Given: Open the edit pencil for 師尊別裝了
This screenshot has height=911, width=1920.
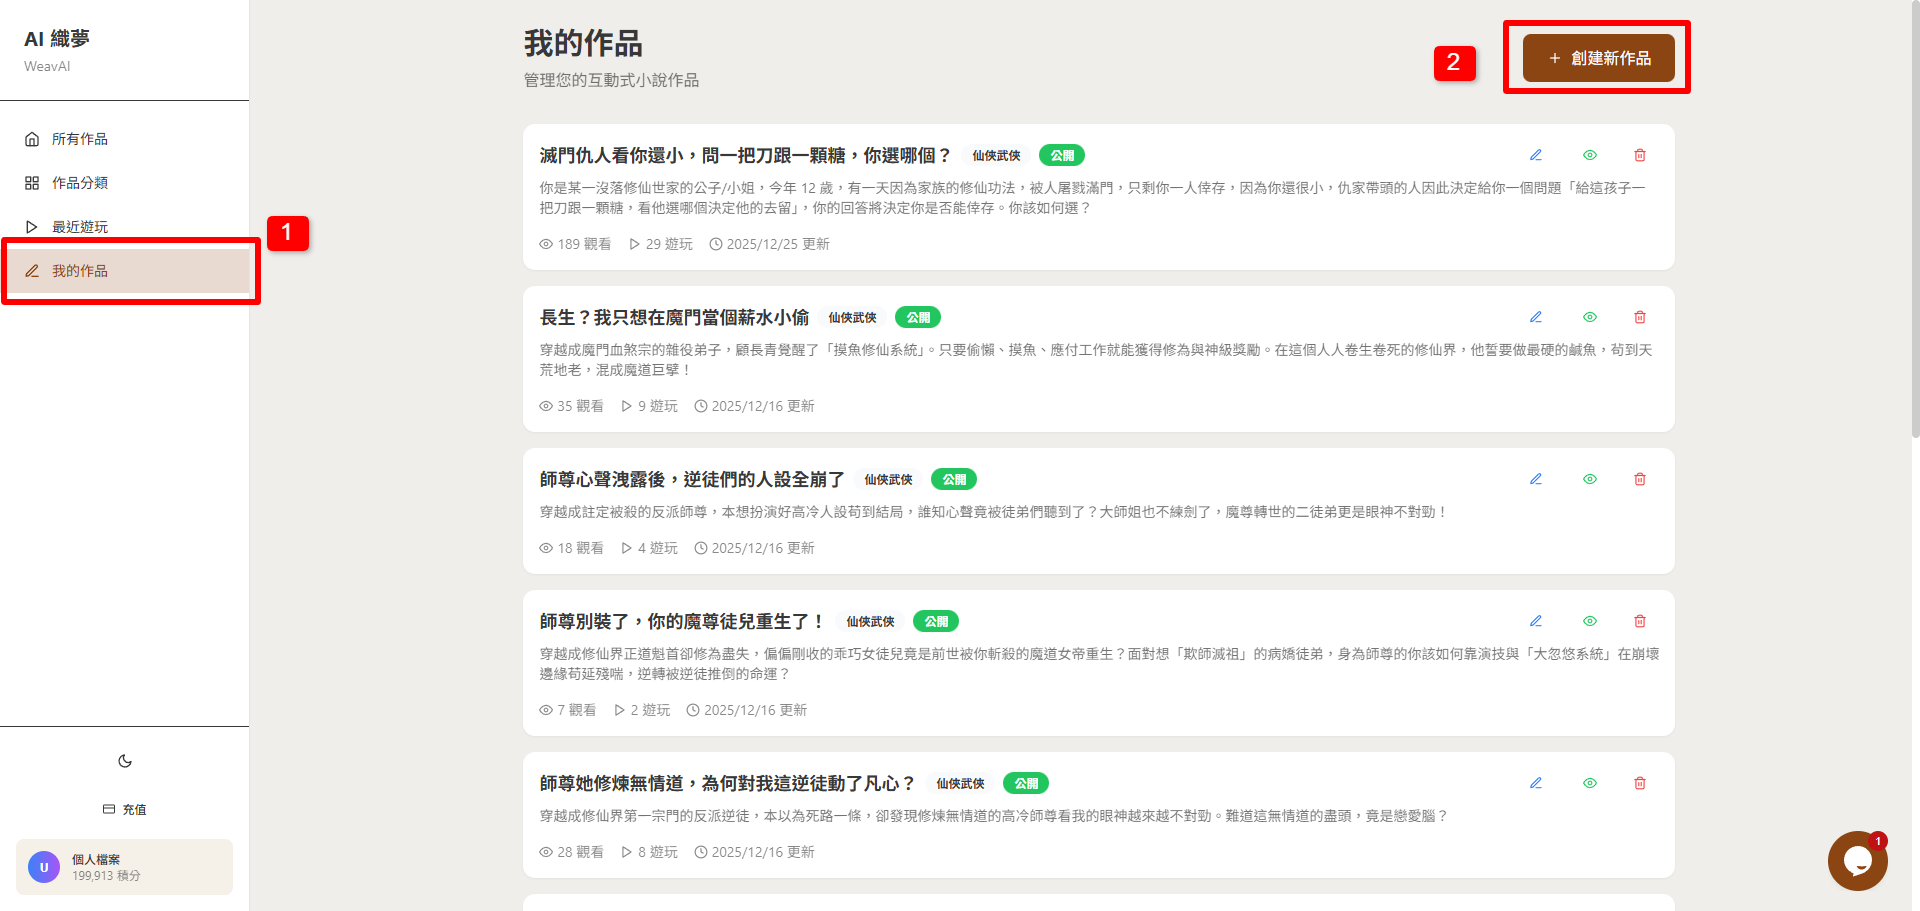Looking at the screenshot, I should 1536,621.
